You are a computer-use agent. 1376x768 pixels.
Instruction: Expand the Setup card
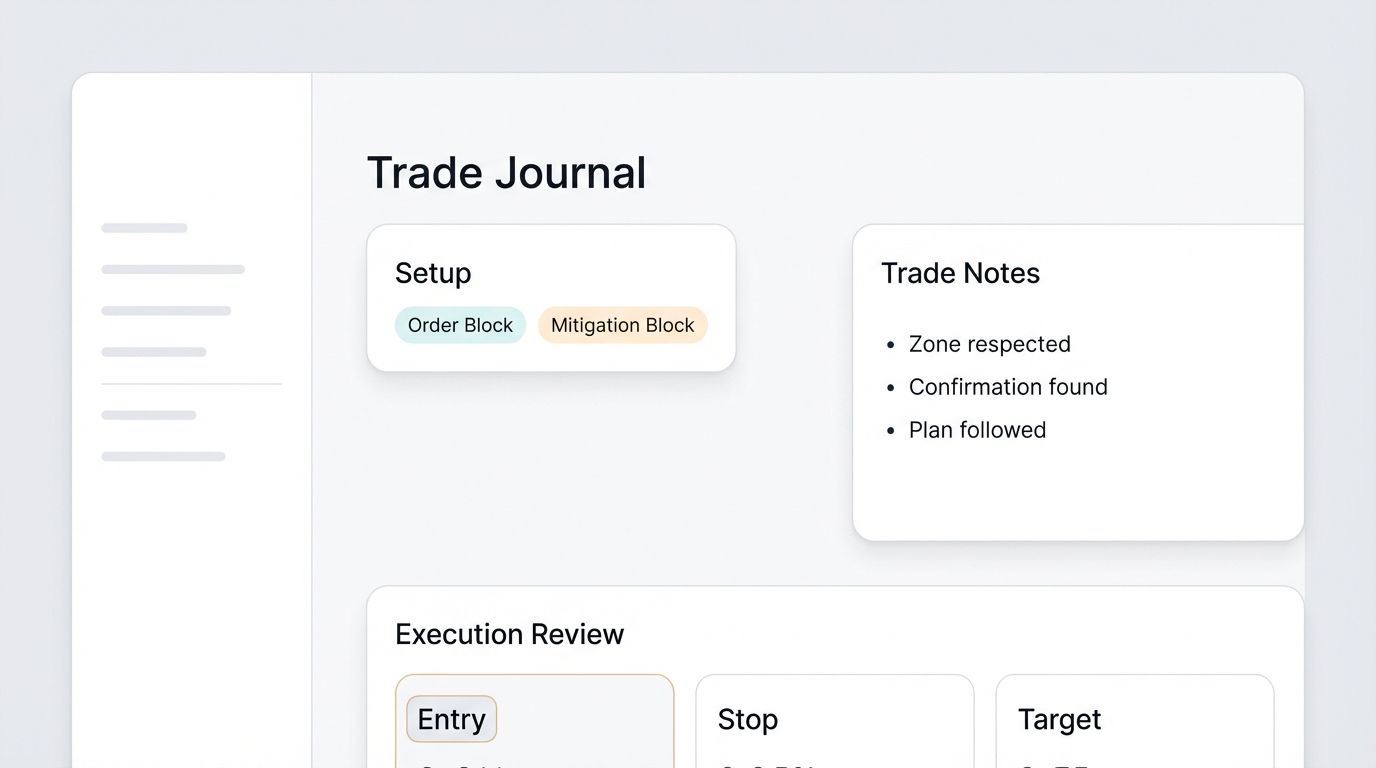click(551, 297)
